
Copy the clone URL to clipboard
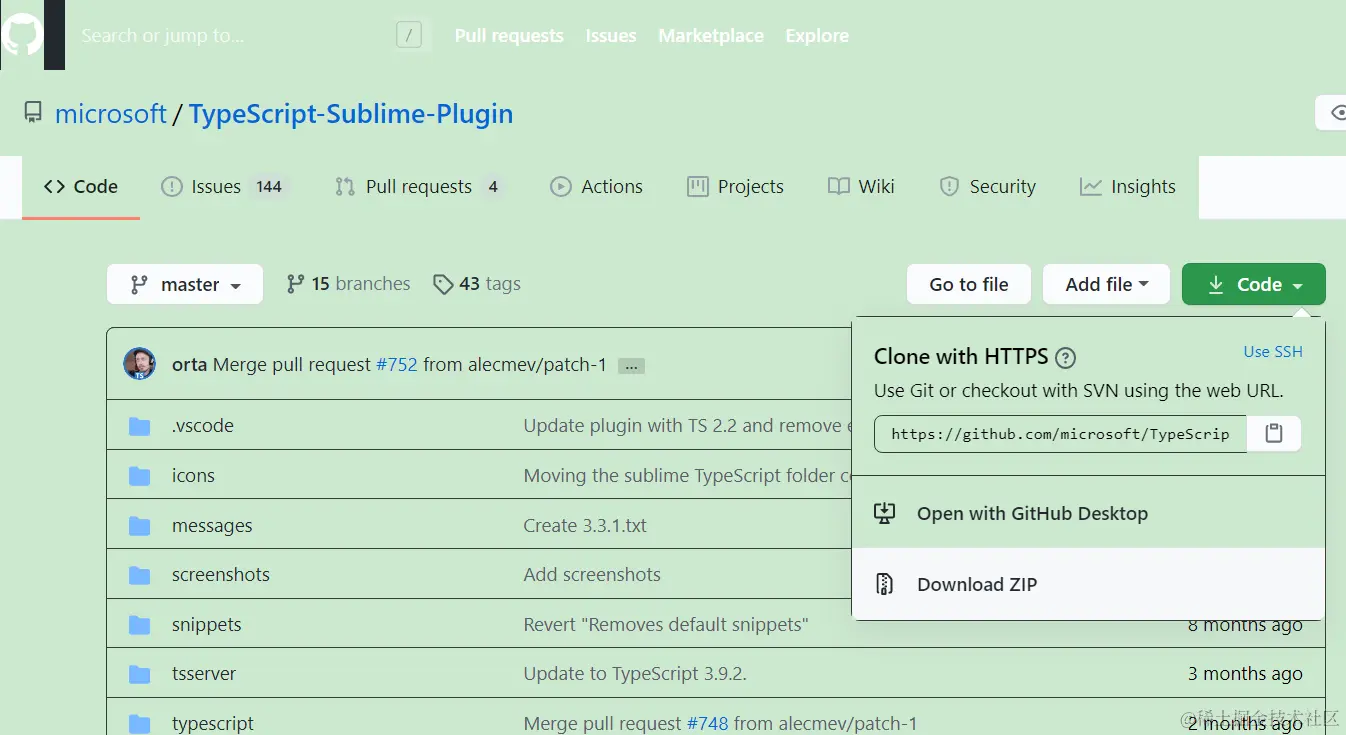coord(1273,434)
